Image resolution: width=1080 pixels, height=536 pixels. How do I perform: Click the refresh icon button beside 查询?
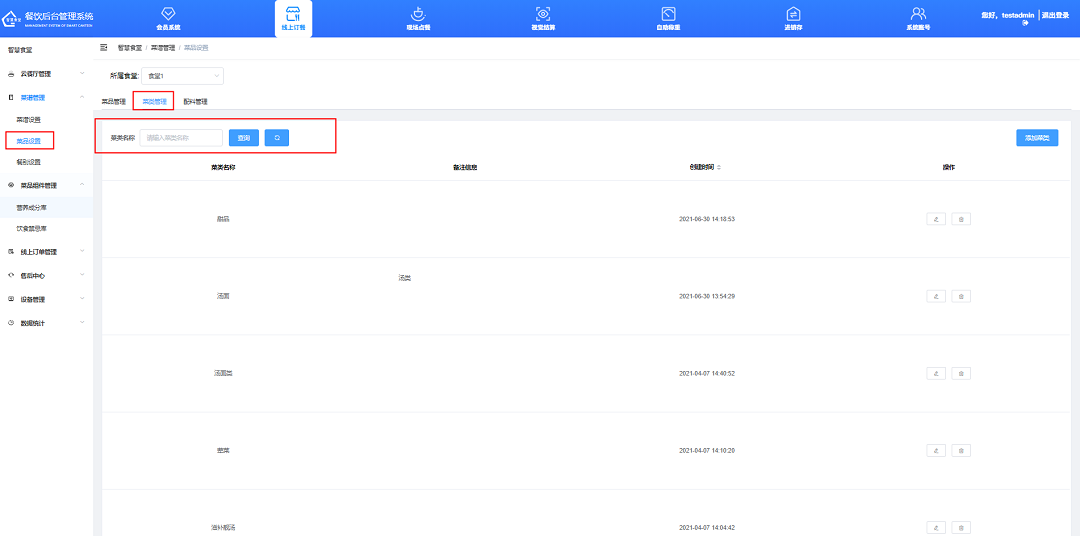click(x=277, y=138)
